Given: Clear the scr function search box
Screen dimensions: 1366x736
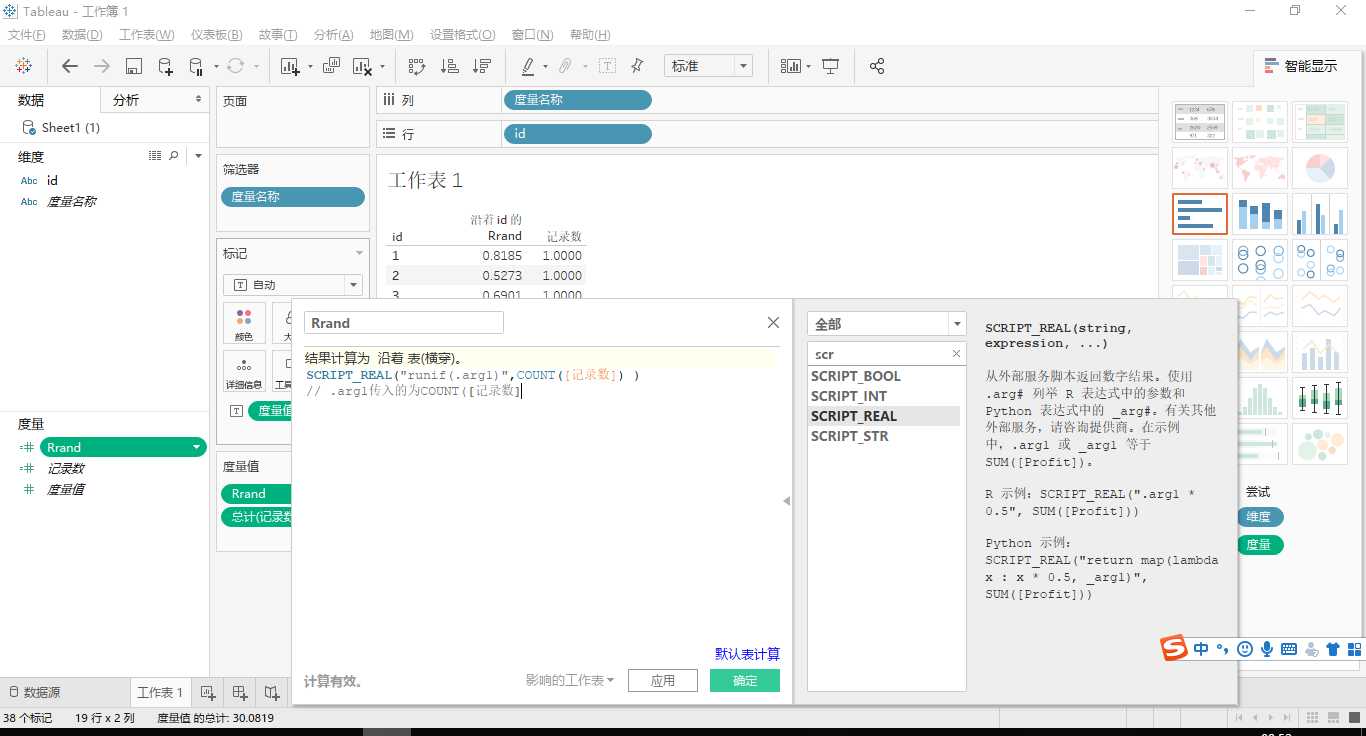Looking at the screenshot, I should pos(956,354).
